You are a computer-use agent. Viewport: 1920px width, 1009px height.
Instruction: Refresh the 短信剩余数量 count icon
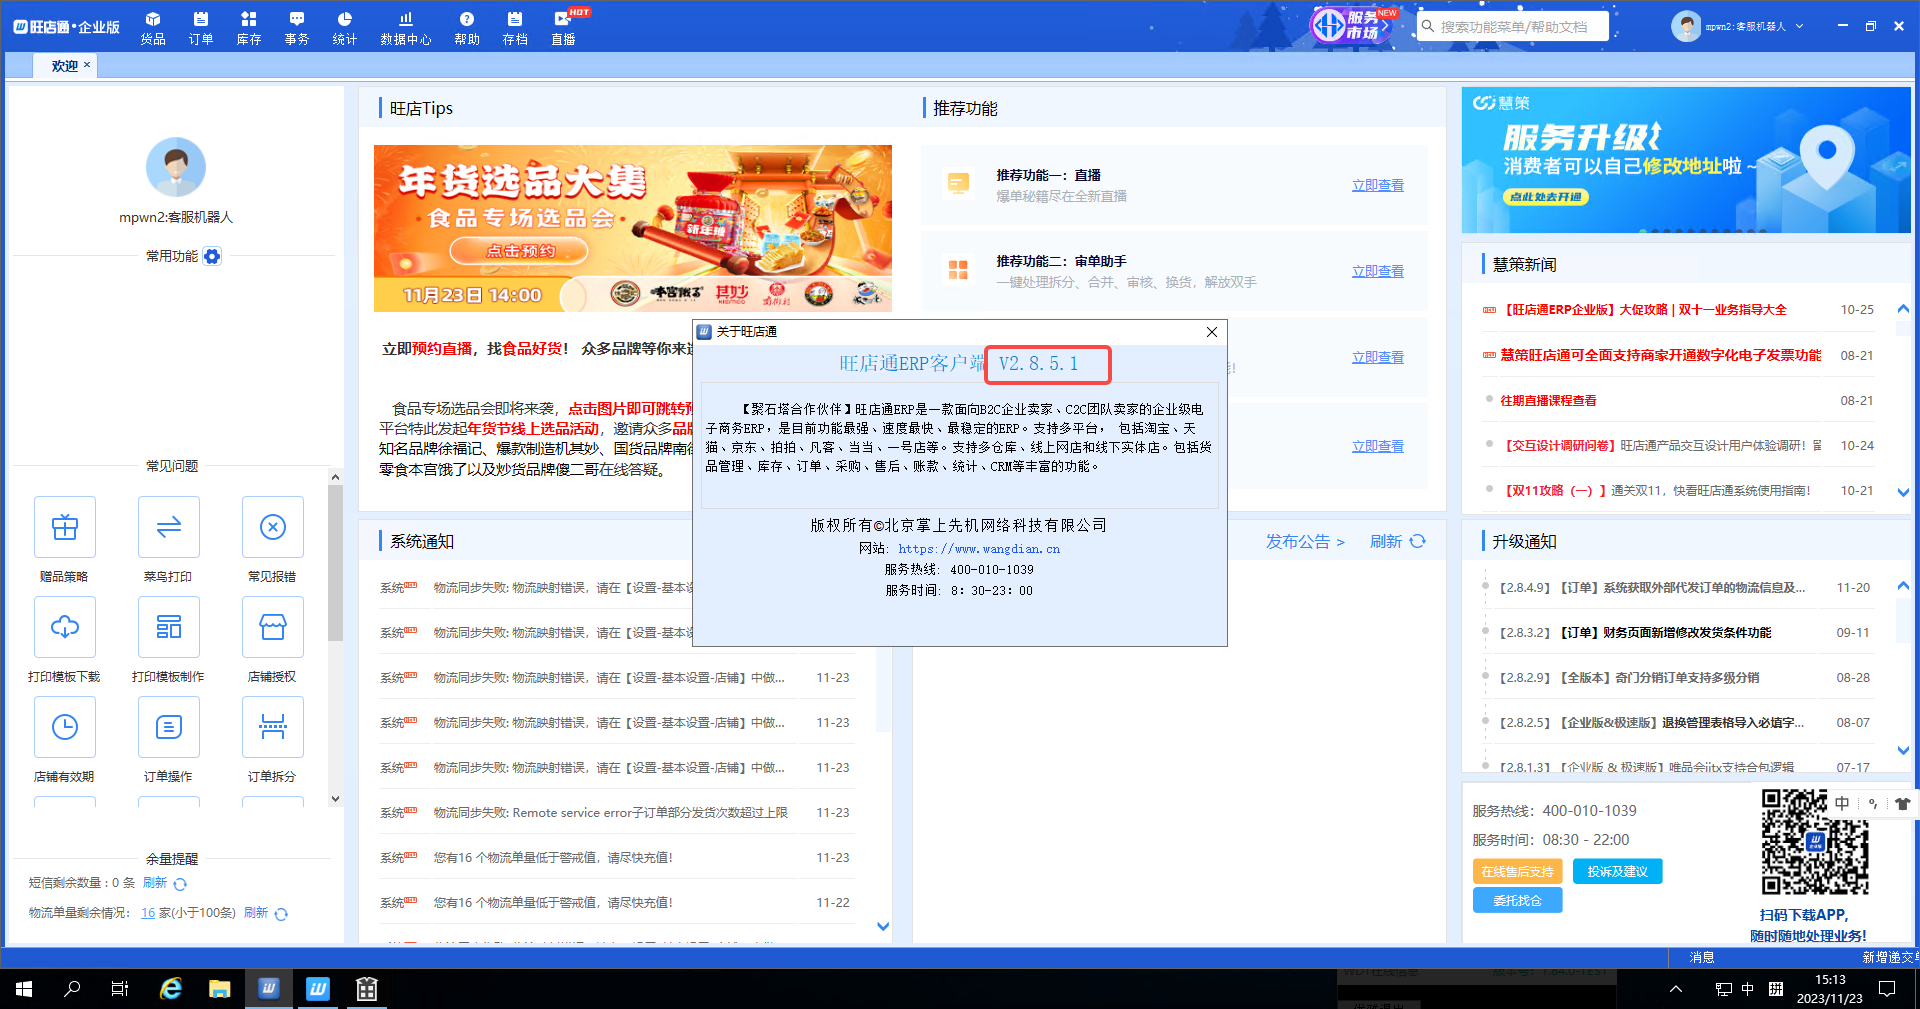click(180, 884)
